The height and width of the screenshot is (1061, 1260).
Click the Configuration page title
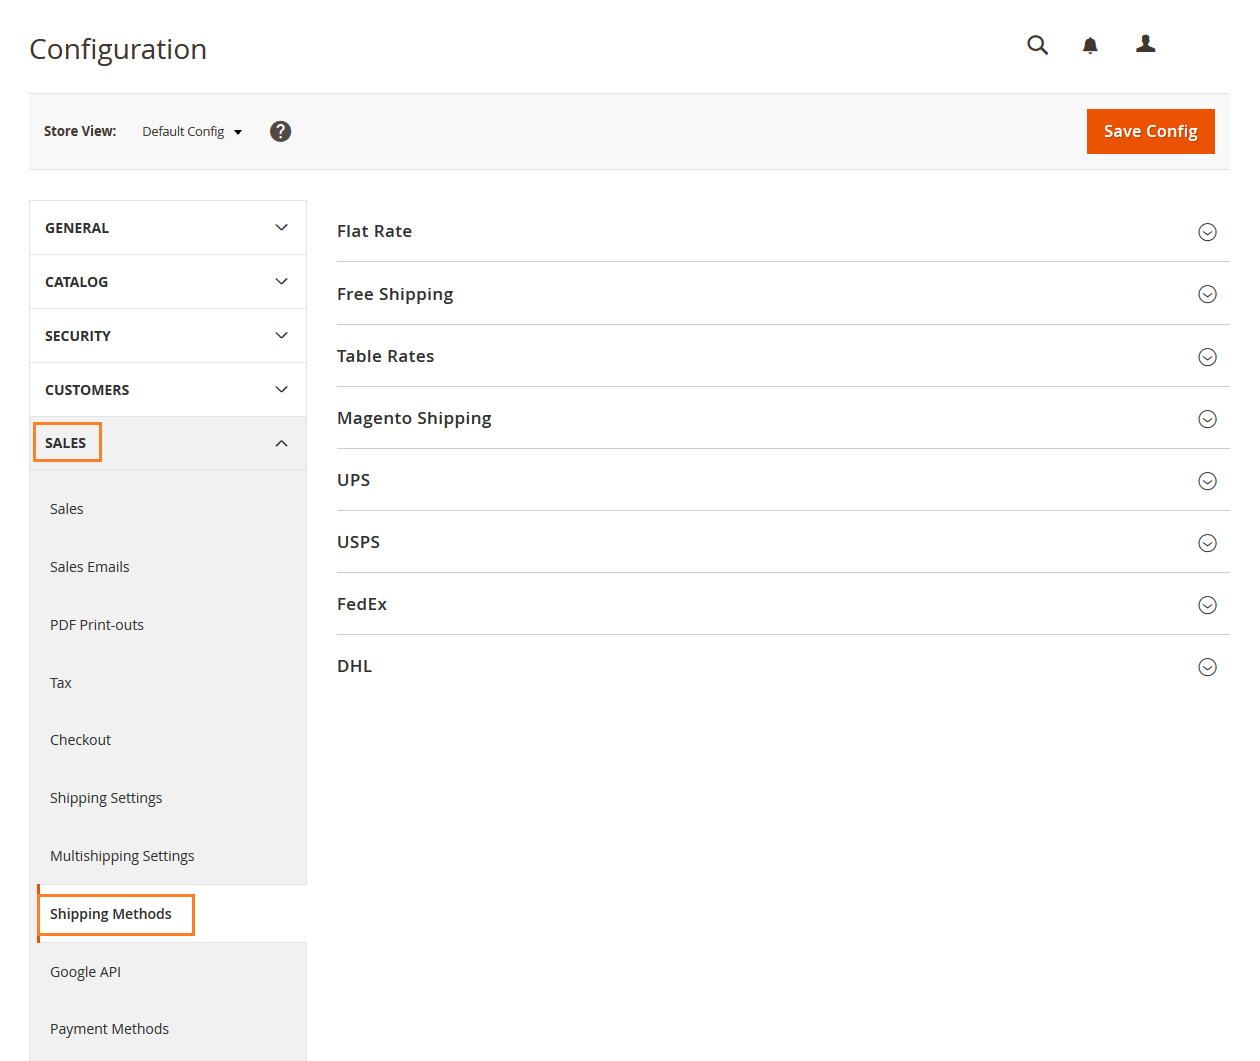click(x=118, y=49)
